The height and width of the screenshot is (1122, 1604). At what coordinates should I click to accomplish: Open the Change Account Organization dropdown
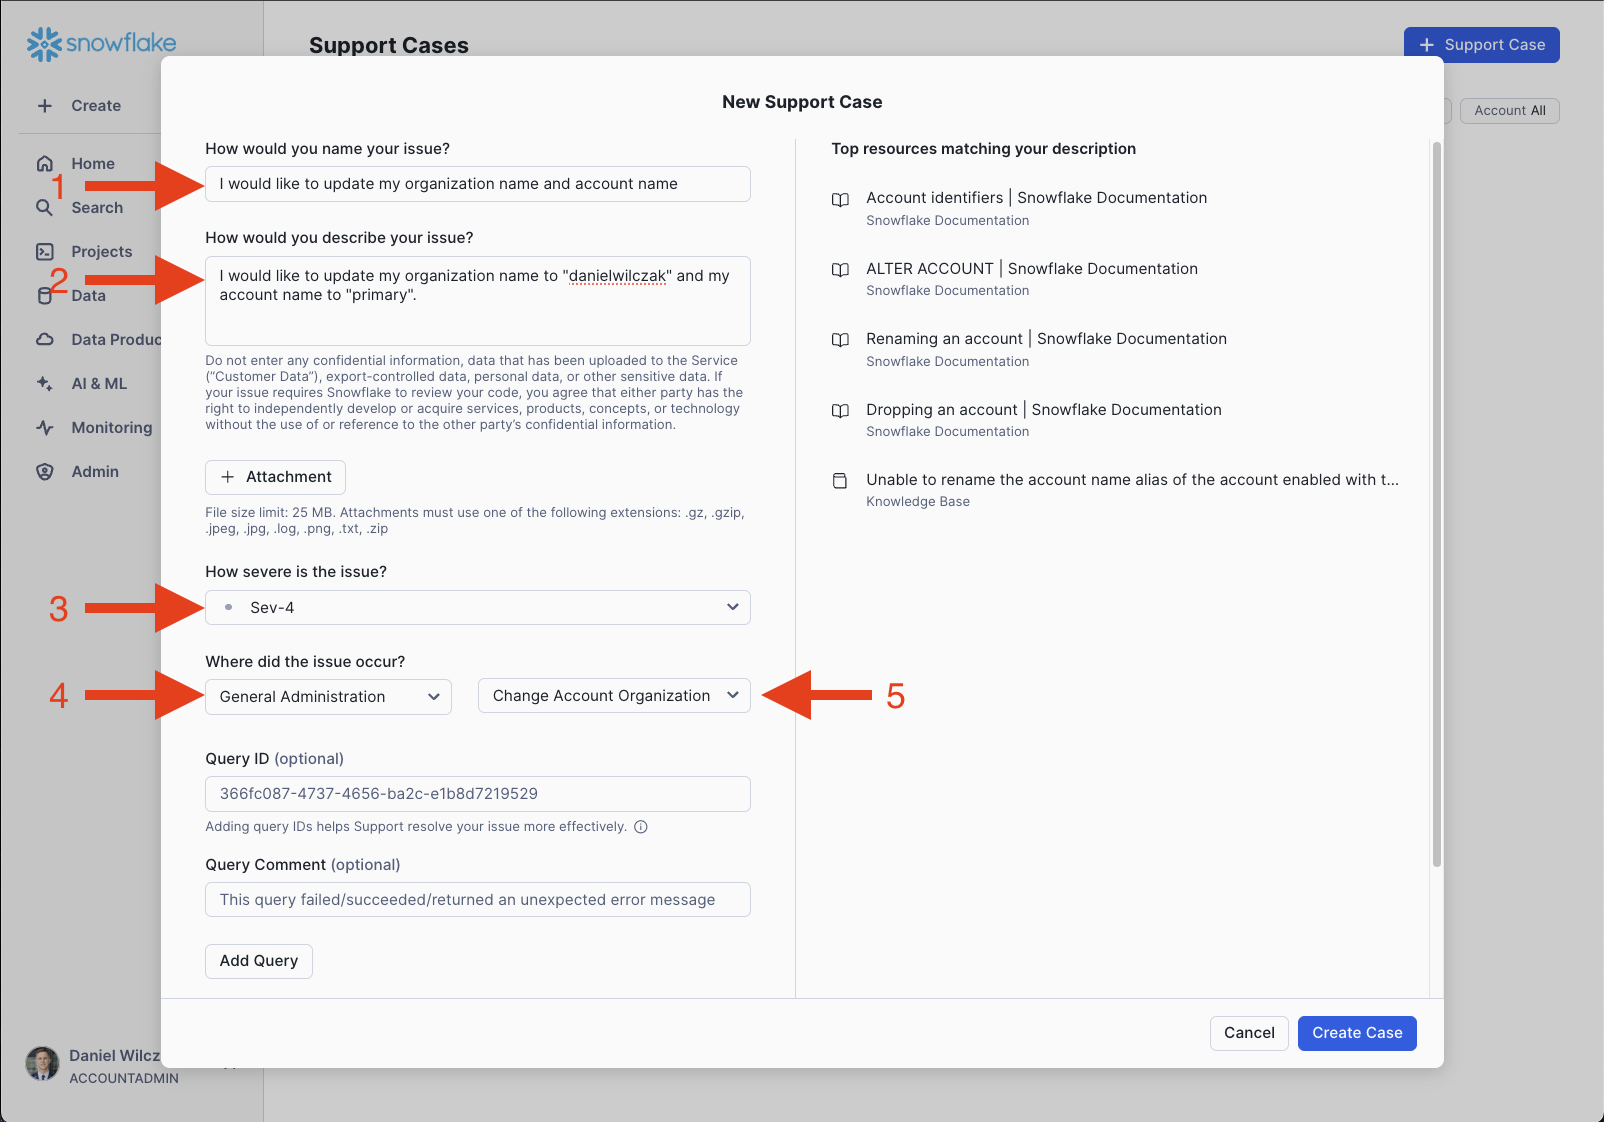614,696
